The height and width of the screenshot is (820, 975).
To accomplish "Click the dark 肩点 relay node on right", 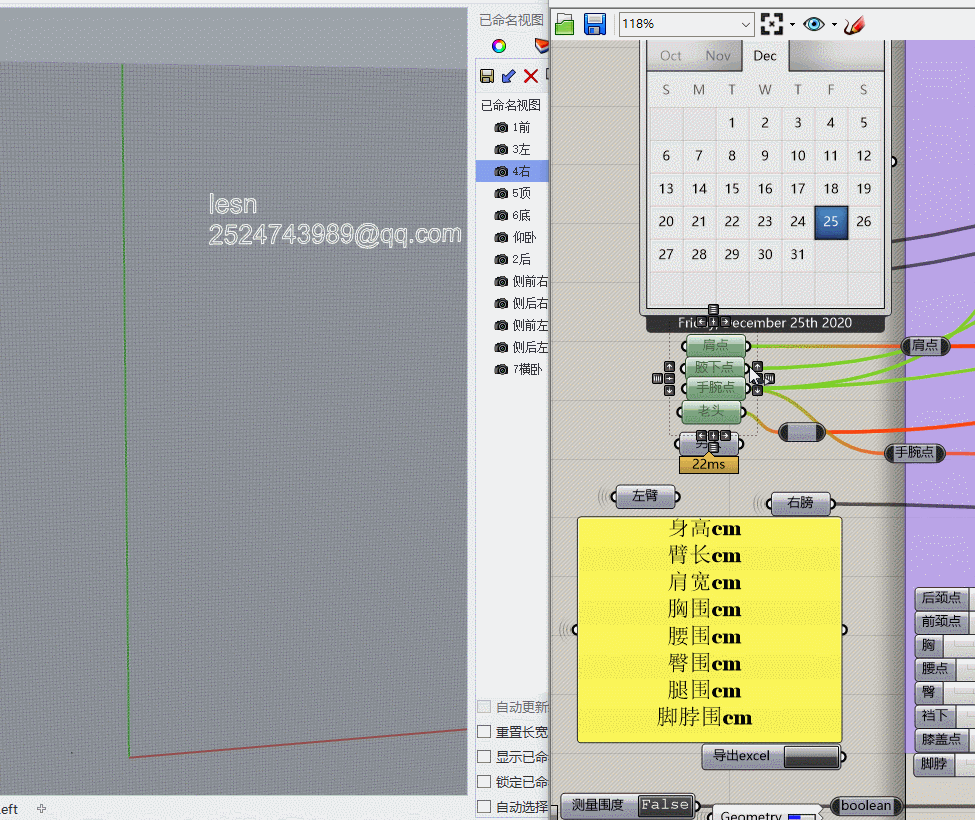I will coord(925,346).
